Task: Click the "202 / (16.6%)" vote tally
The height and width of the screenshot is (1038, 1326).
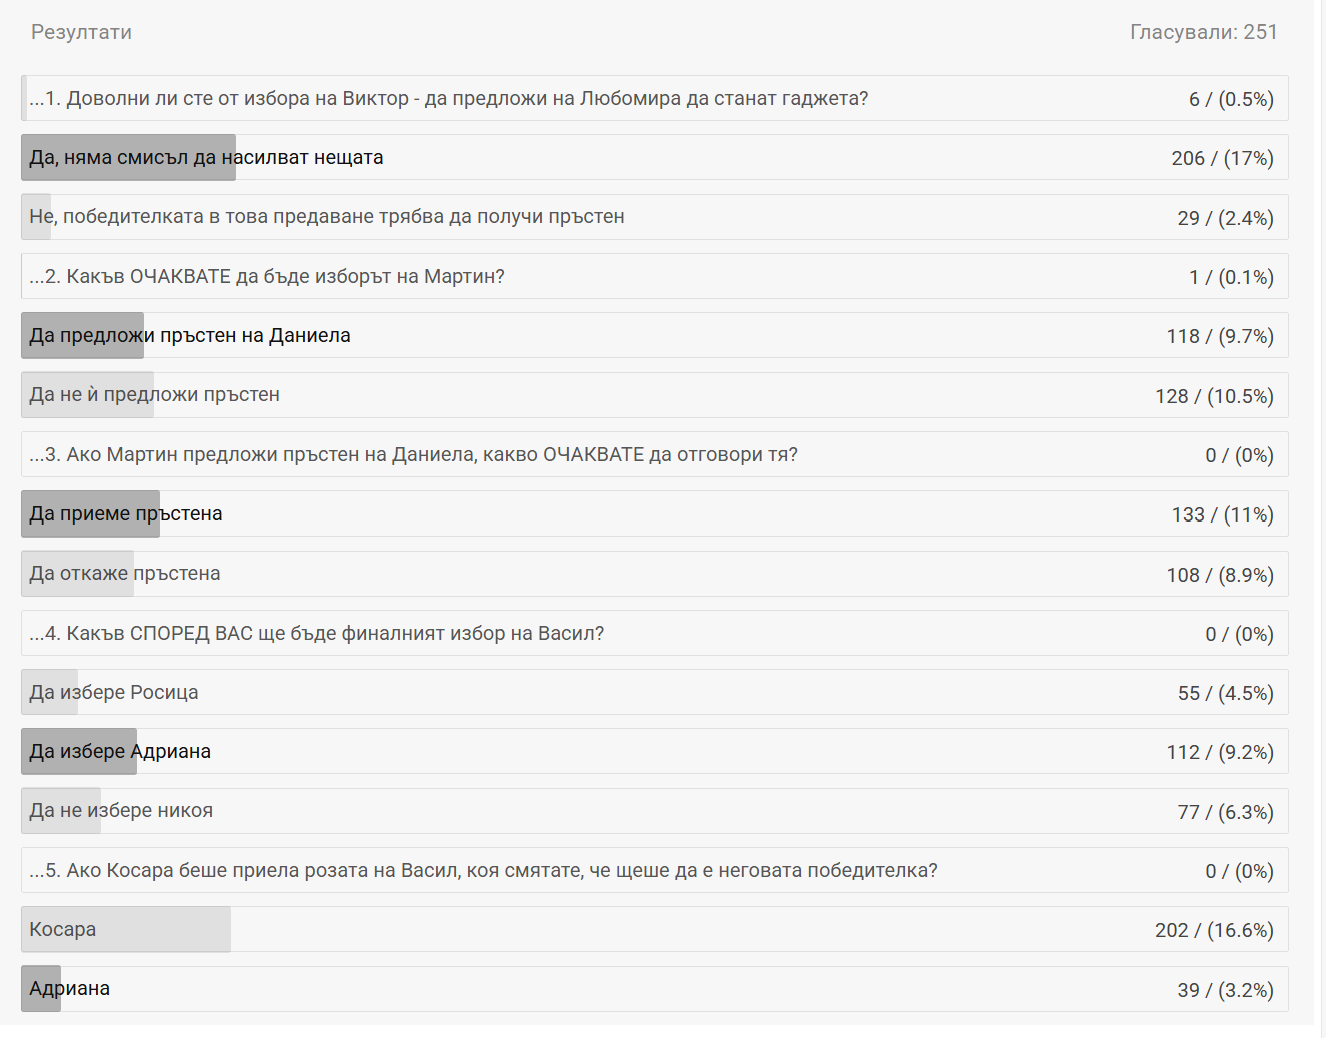Action: coord(1214,930)
